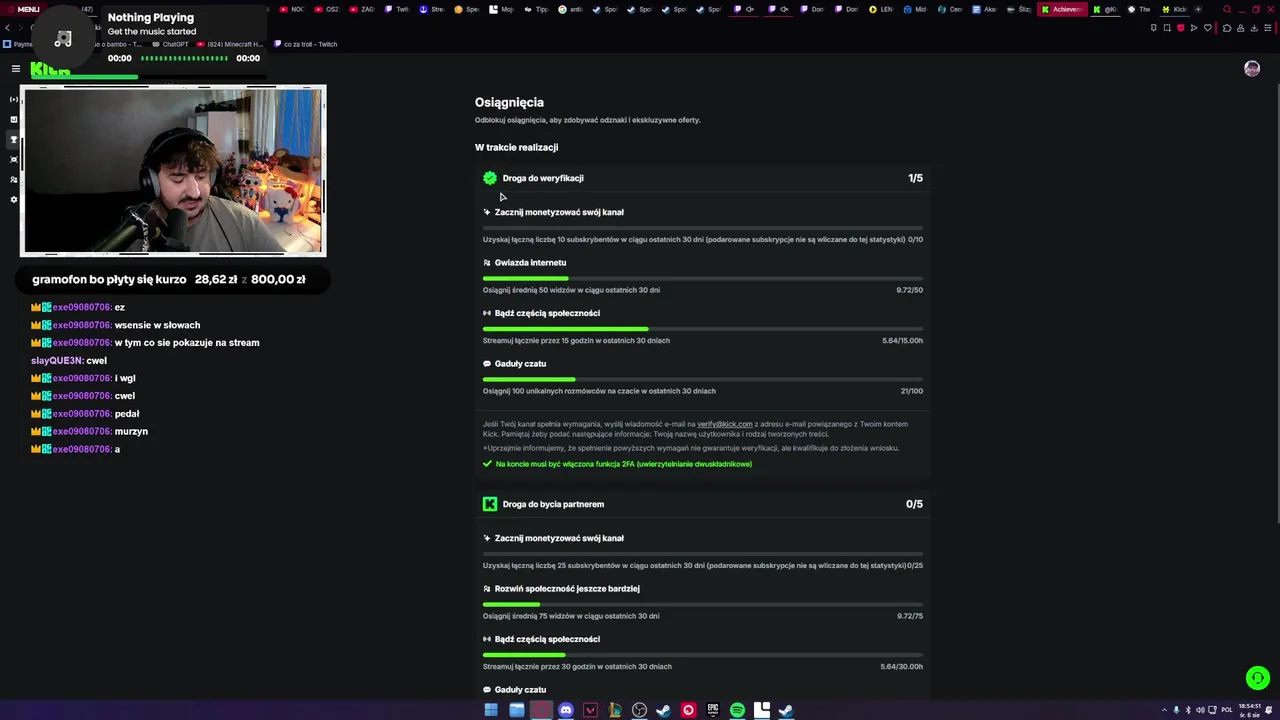Click the verify@kick.com email link

tap(724, 424)
